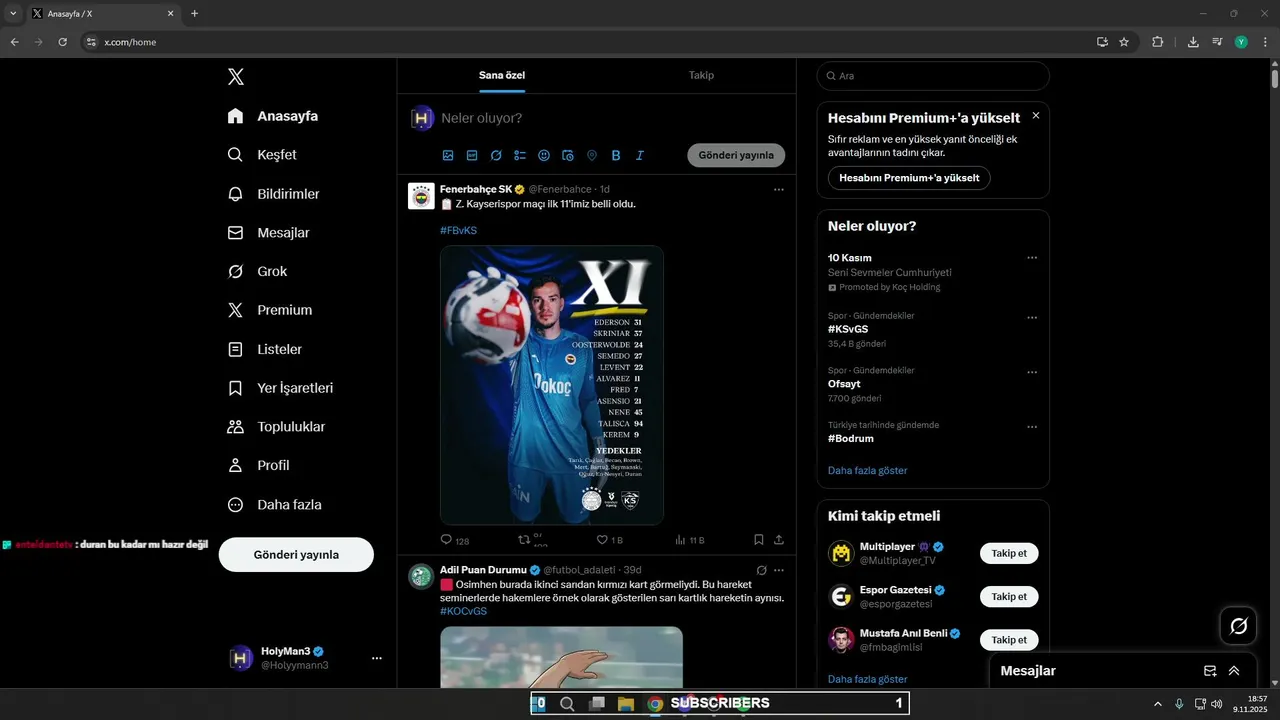Bookmark this page with star icon

[1124, 42]
